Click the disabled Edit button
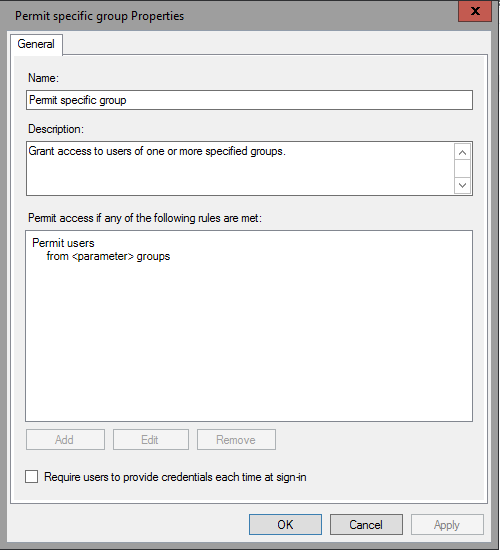Viewport: 500px width, 550px height. coord(151,440)
